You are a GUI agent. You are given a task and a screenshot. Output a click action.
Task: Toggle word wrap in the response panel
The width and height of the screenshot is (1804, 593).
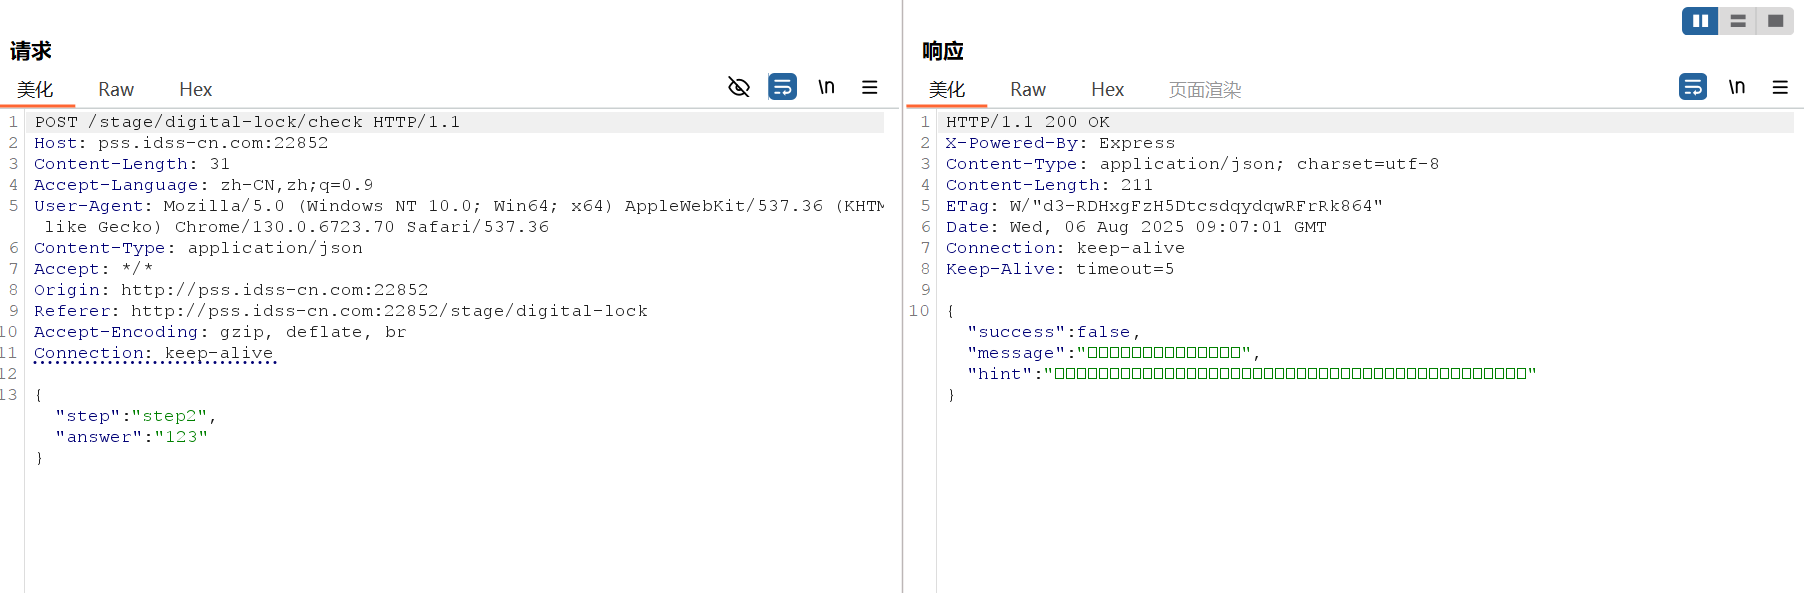[x=1693, y=87]
